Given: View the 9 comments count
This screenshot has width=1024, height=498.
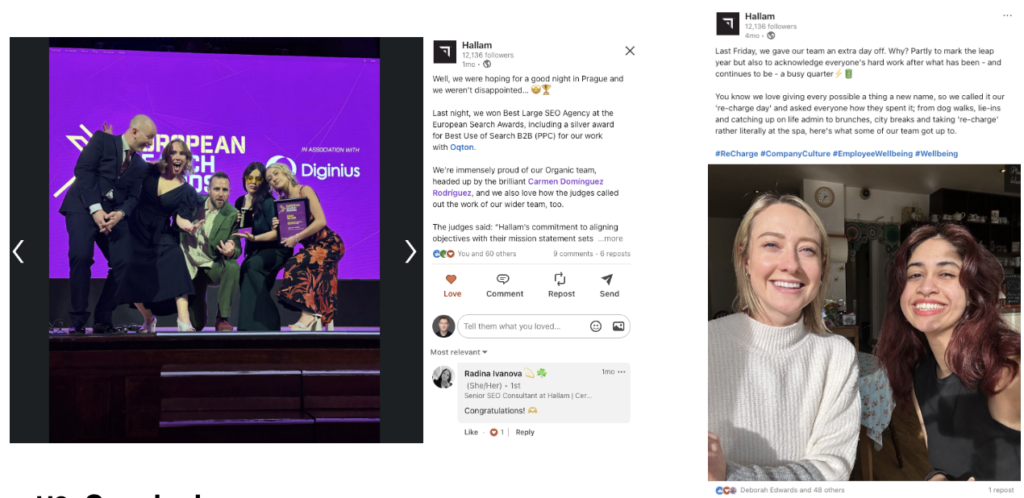Looking at the screenshot, I should point(573,254).
